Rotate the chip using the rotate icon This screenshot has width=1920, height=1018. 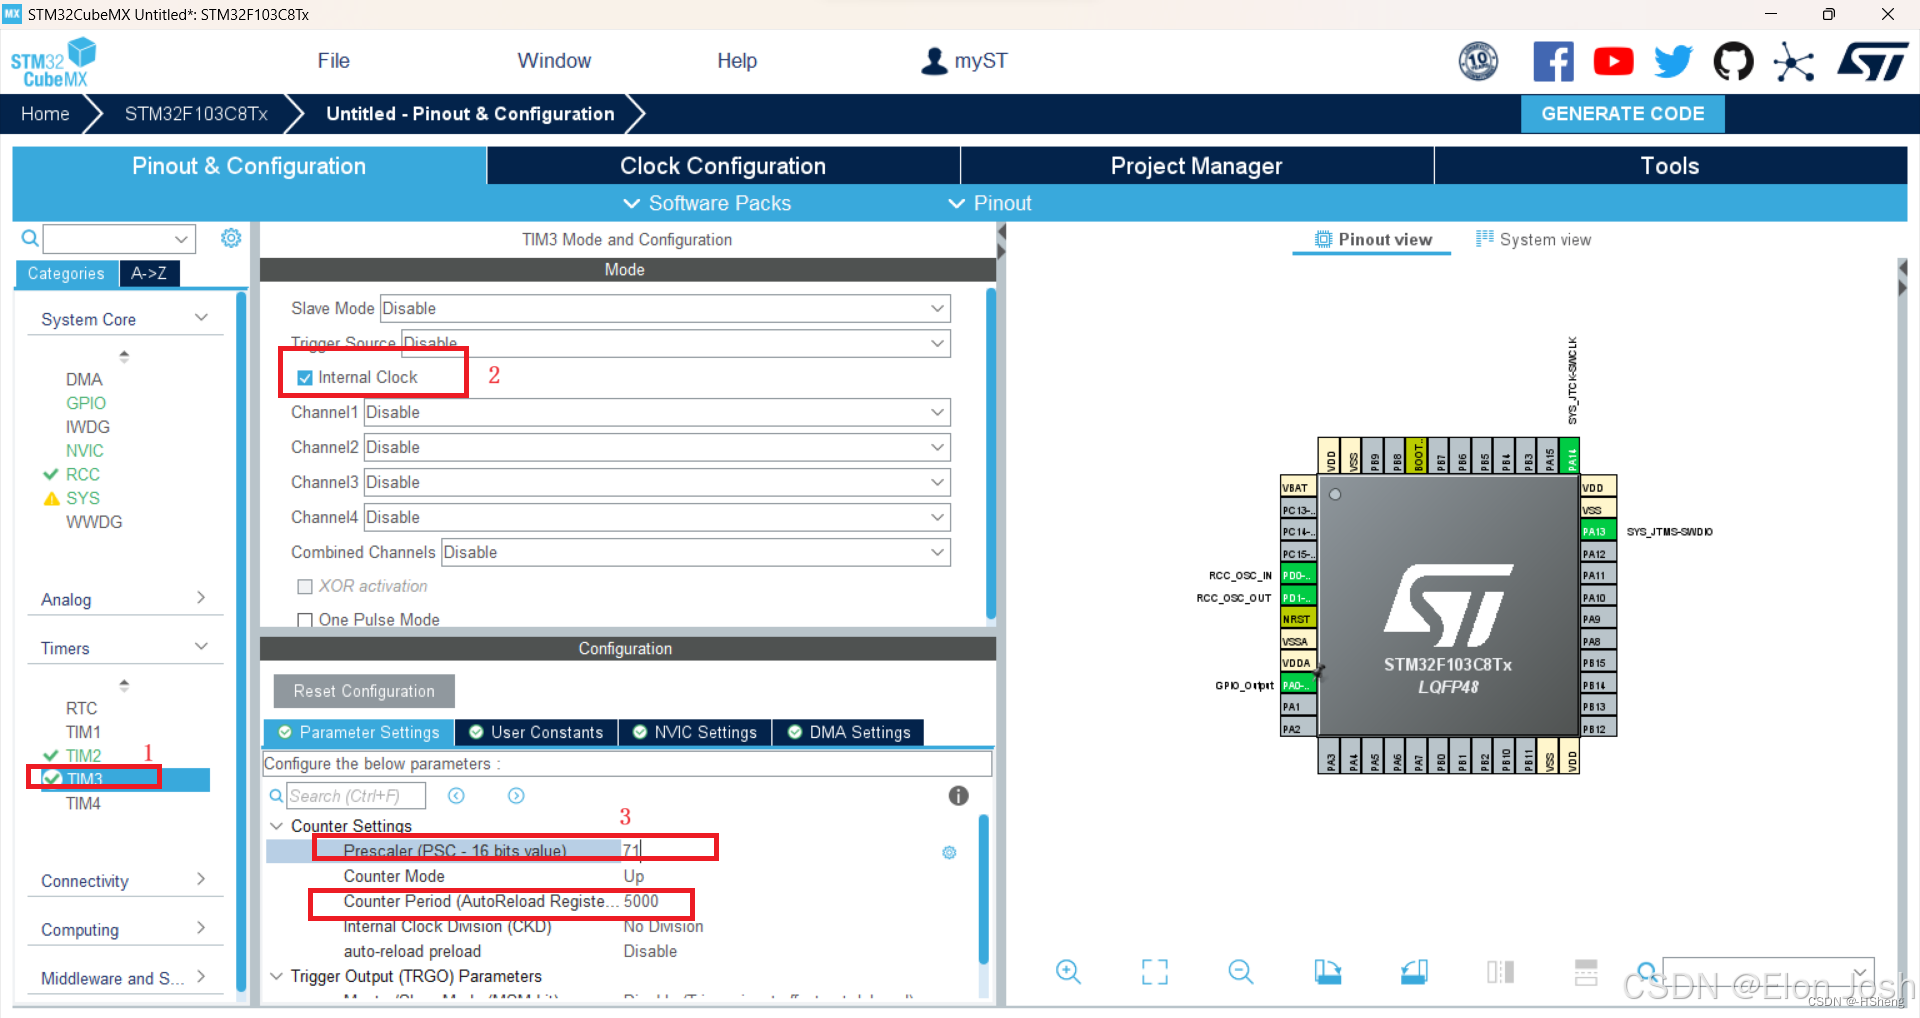tap(1327, 971)
